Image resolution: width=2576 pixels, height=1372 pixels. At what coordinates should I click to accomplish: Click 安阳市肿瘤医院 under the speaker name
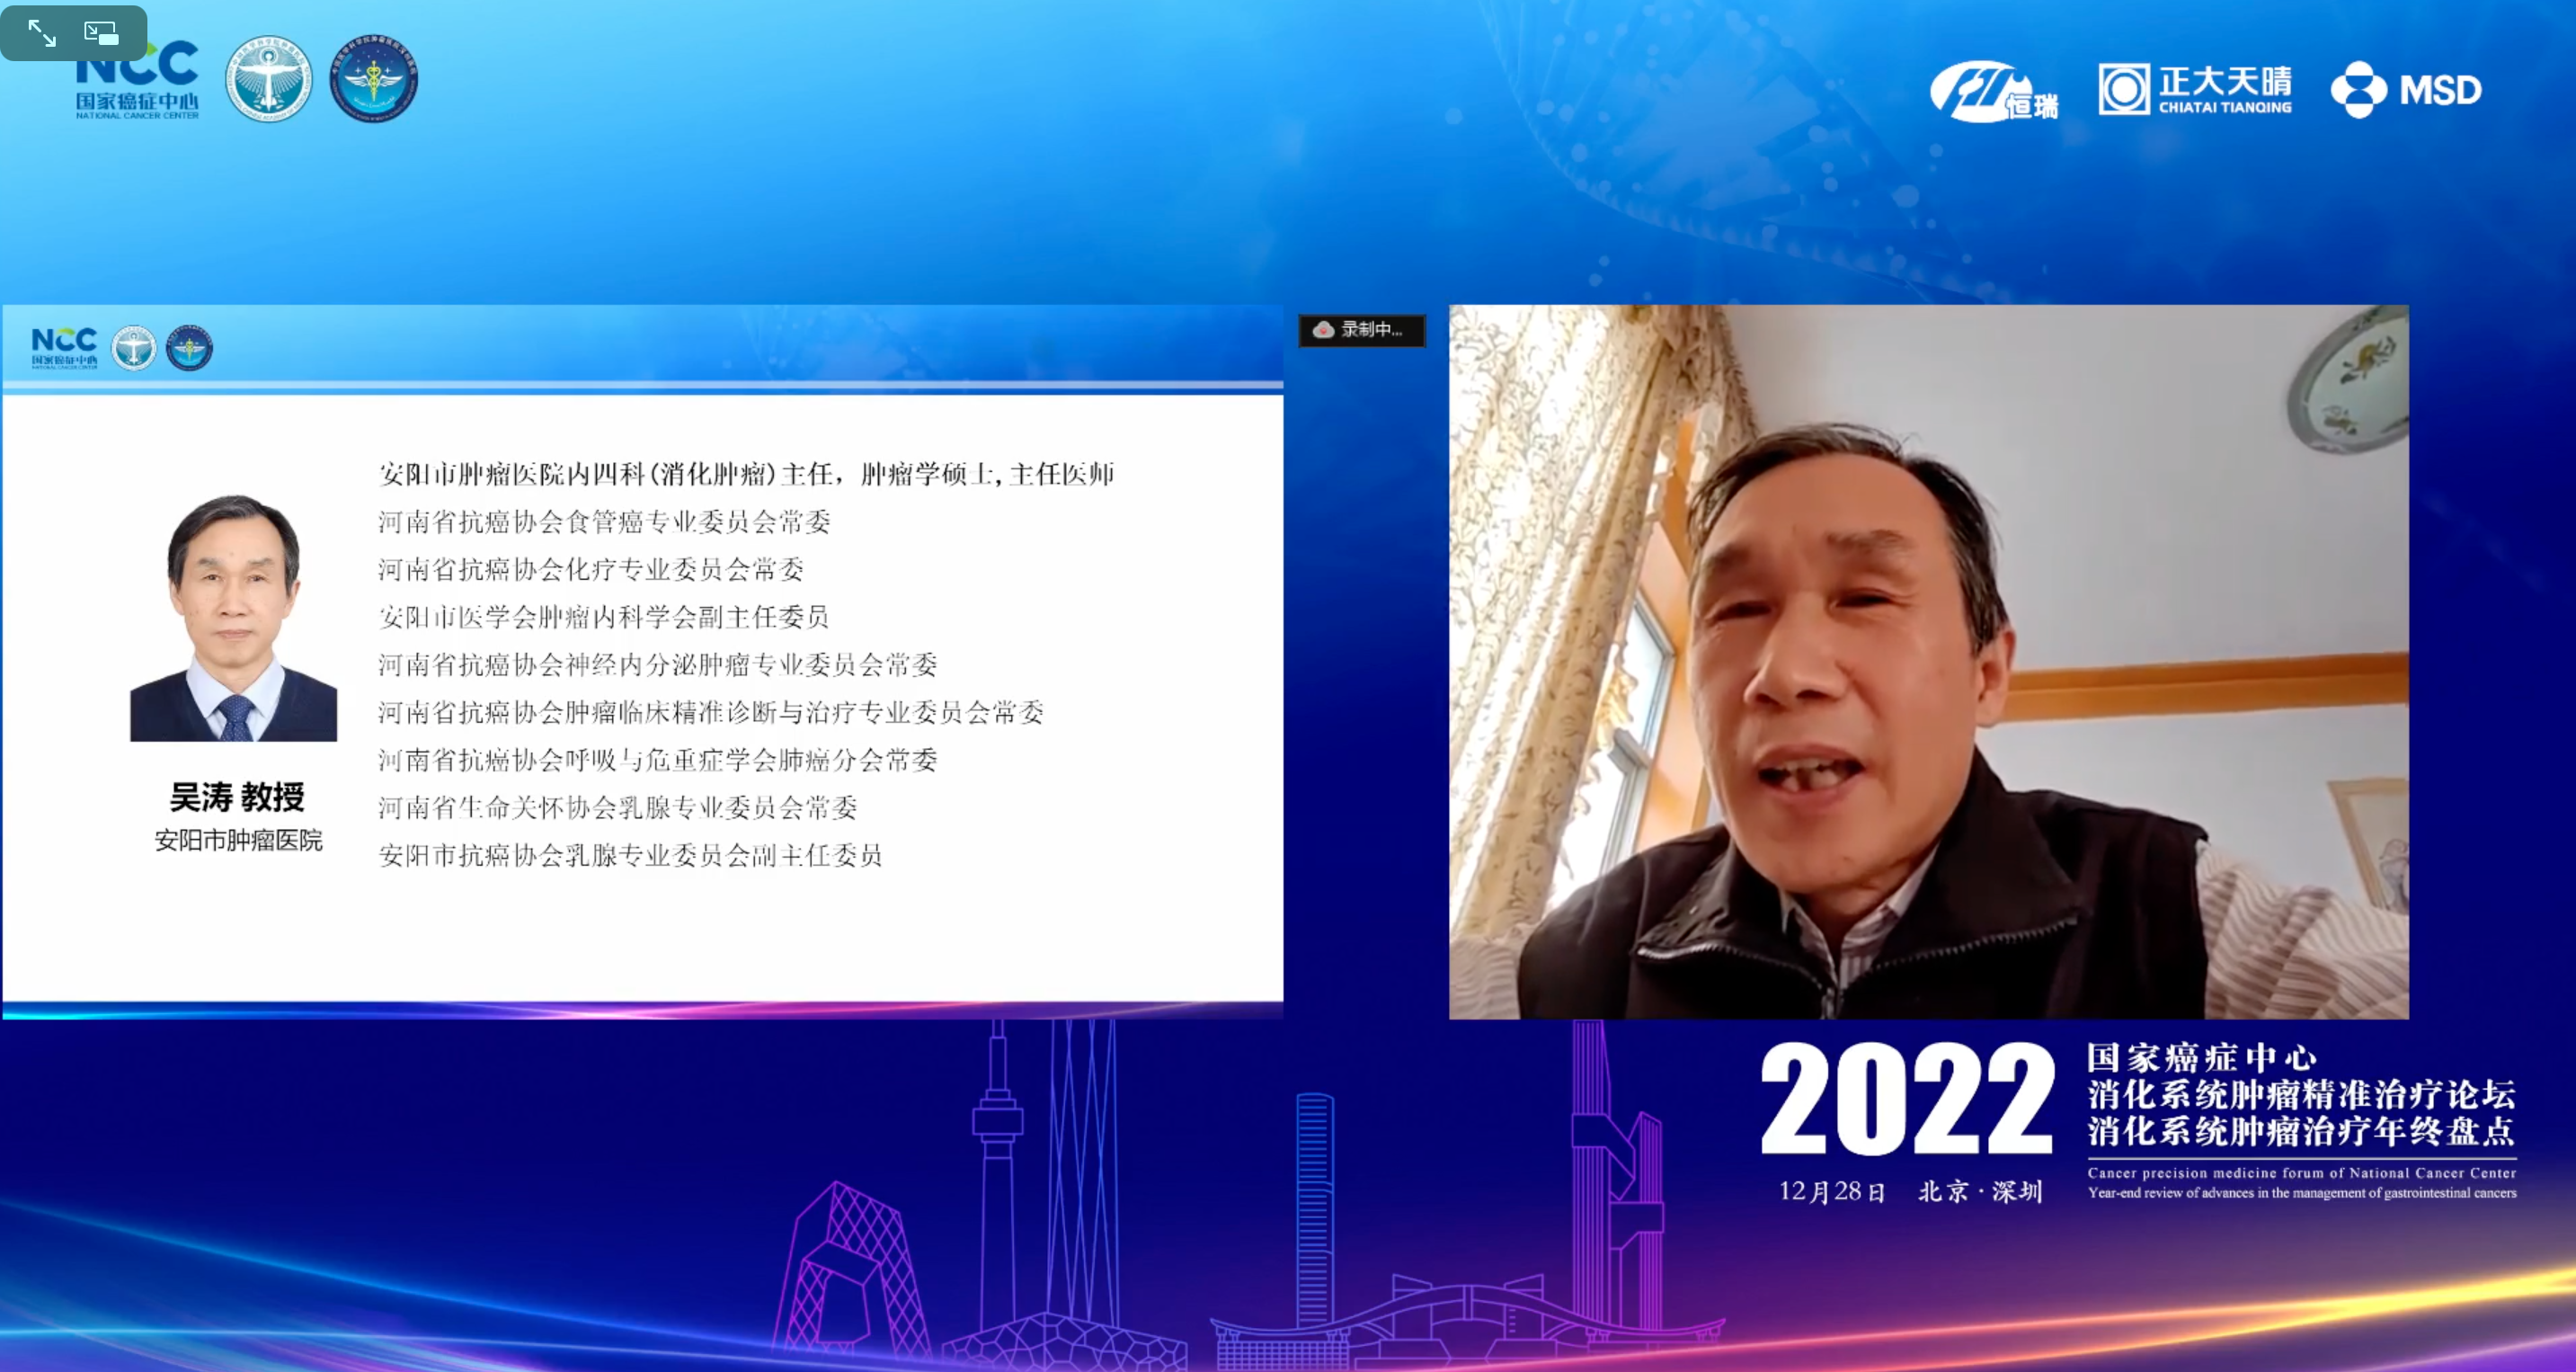click(238, 840)
